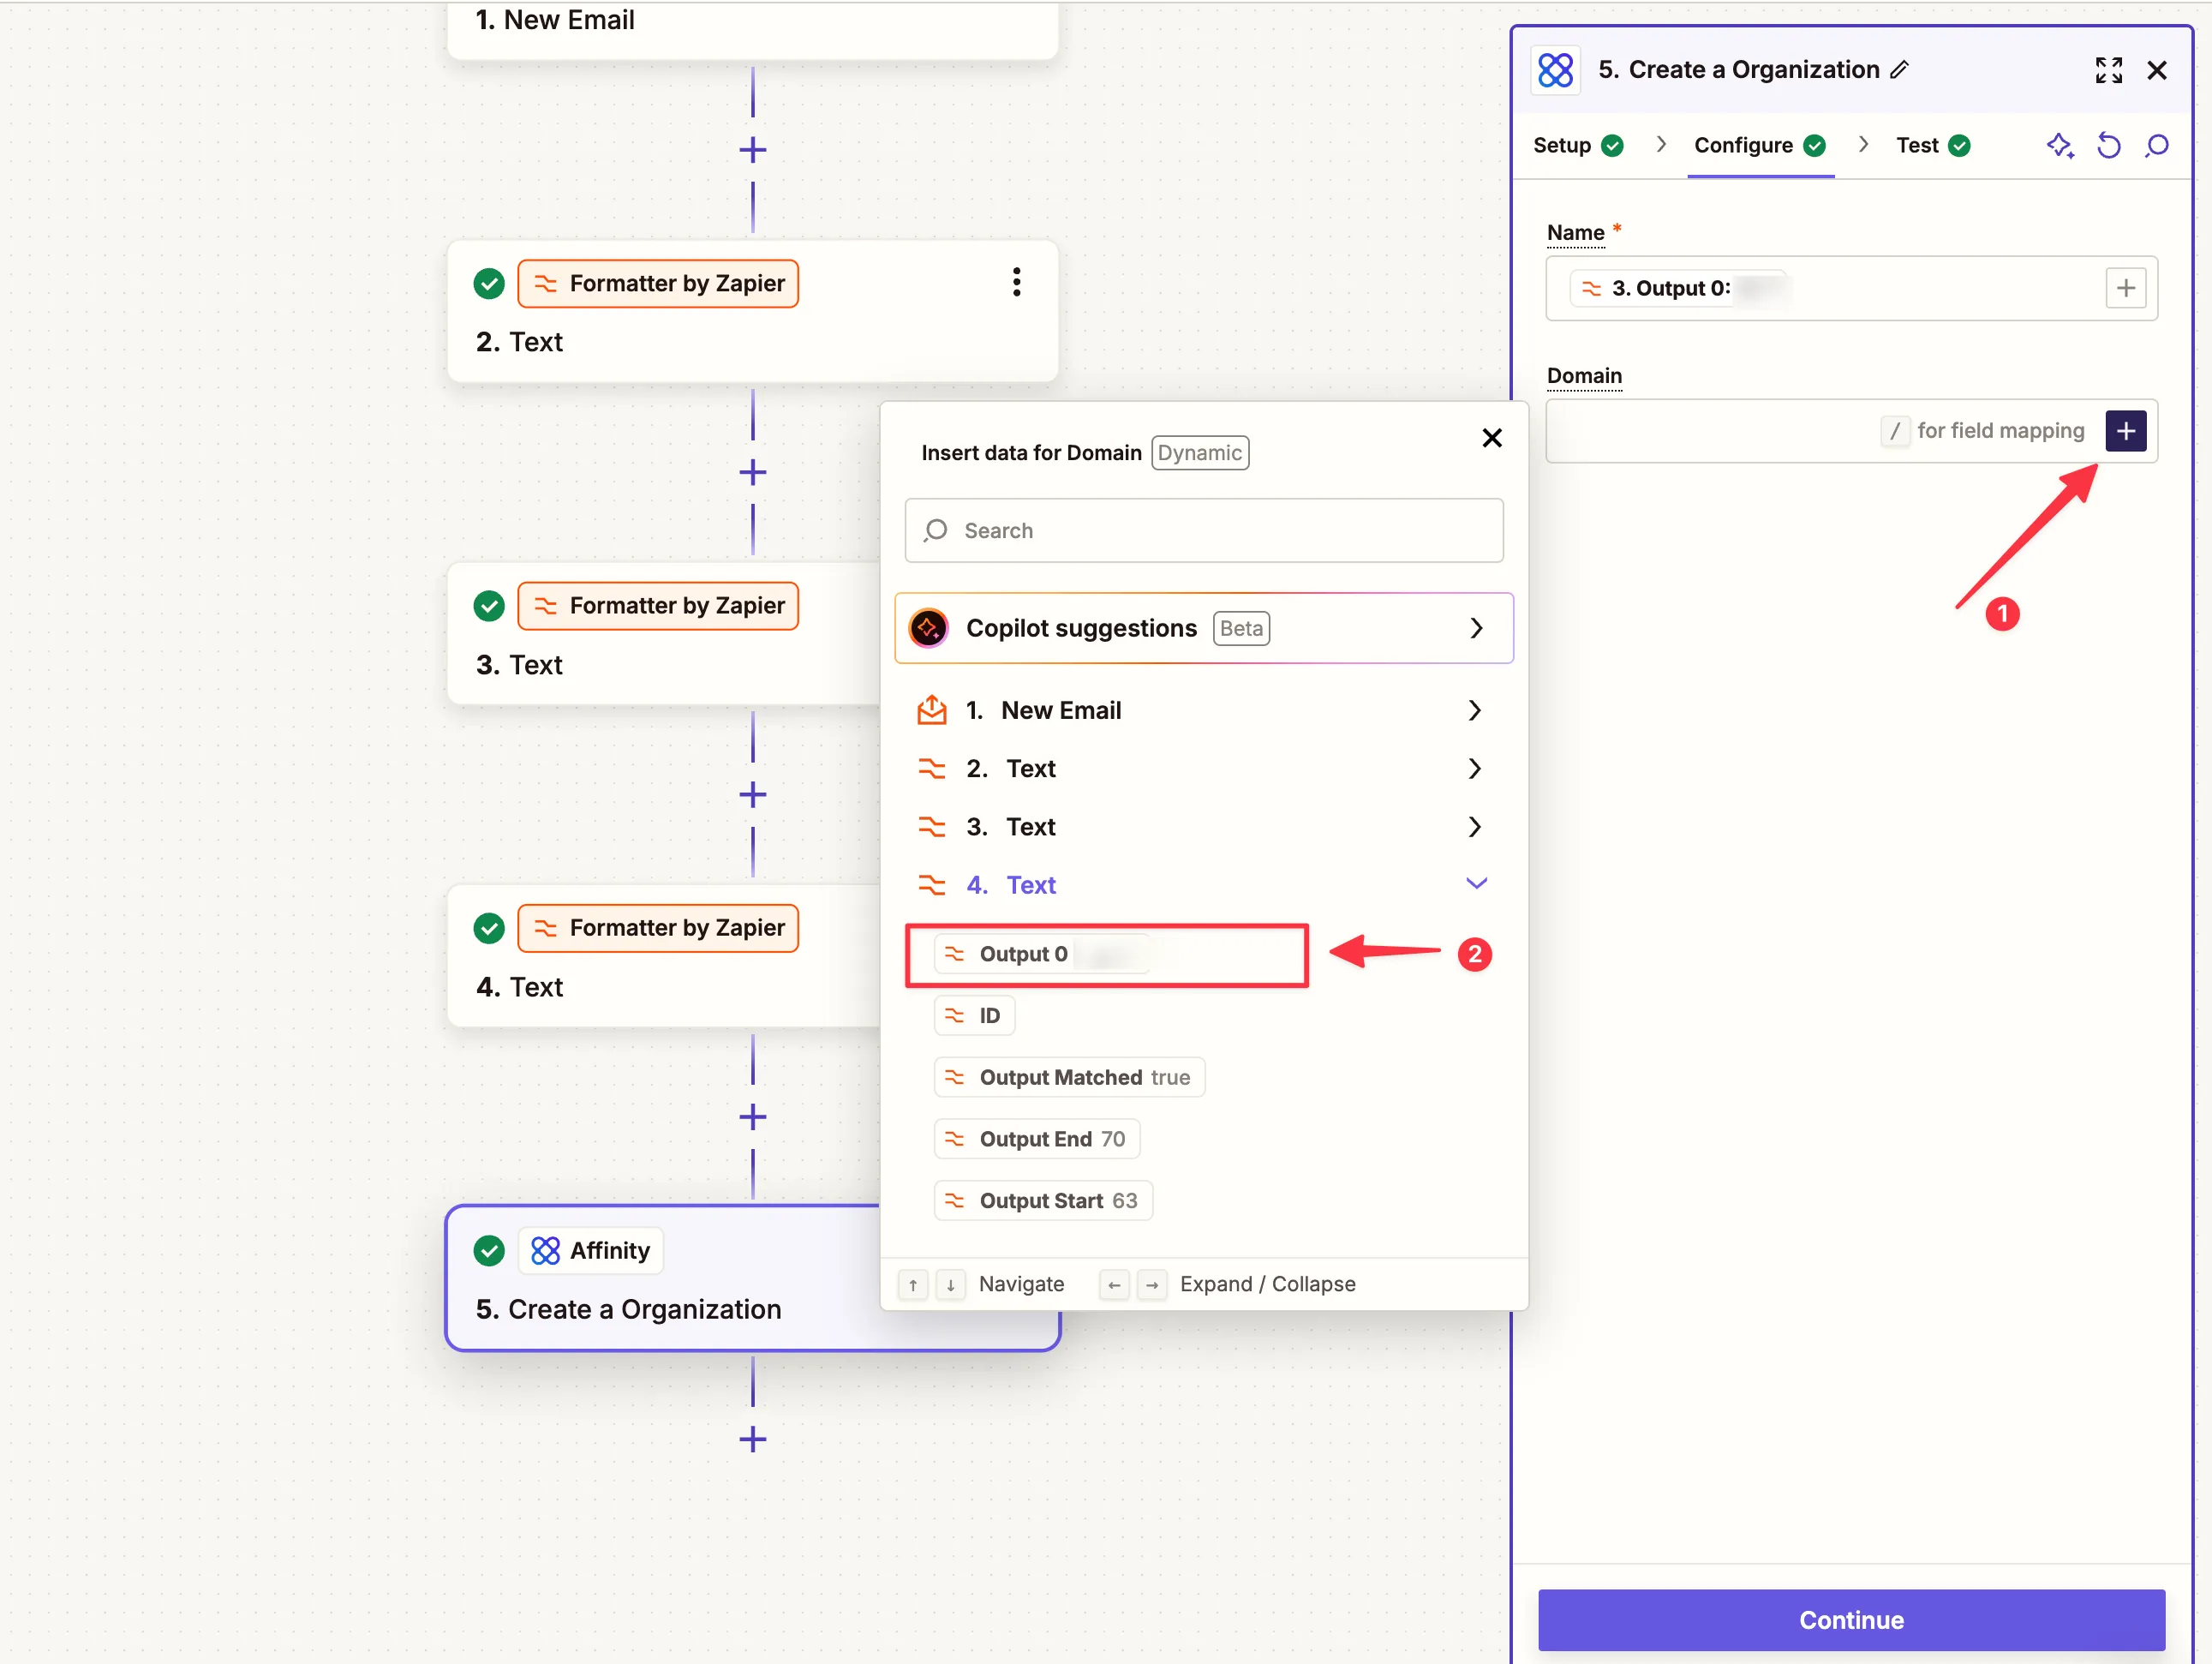Add a step below Create a Organization

pos(752,1439)
